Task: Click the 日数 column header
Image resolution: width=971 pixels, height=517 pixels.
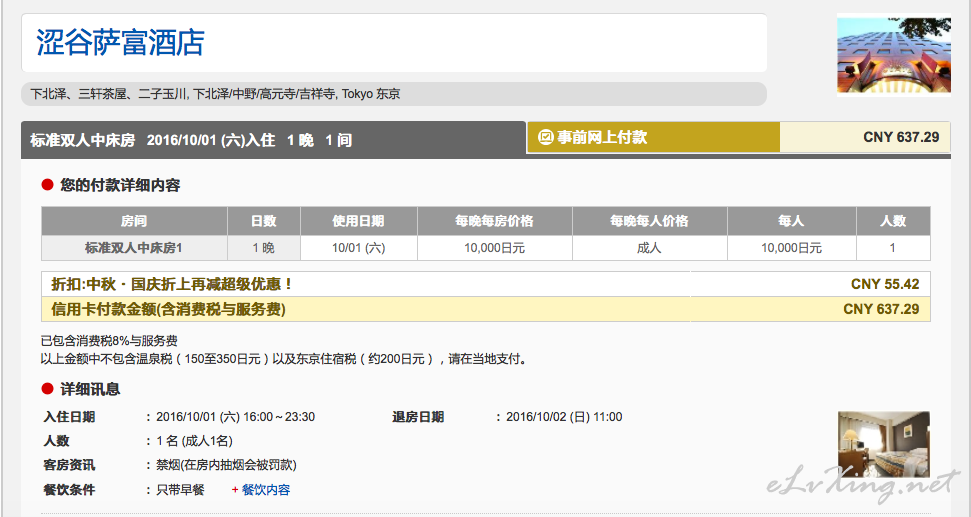Action: pyautogui.click(x=264, y=221)
